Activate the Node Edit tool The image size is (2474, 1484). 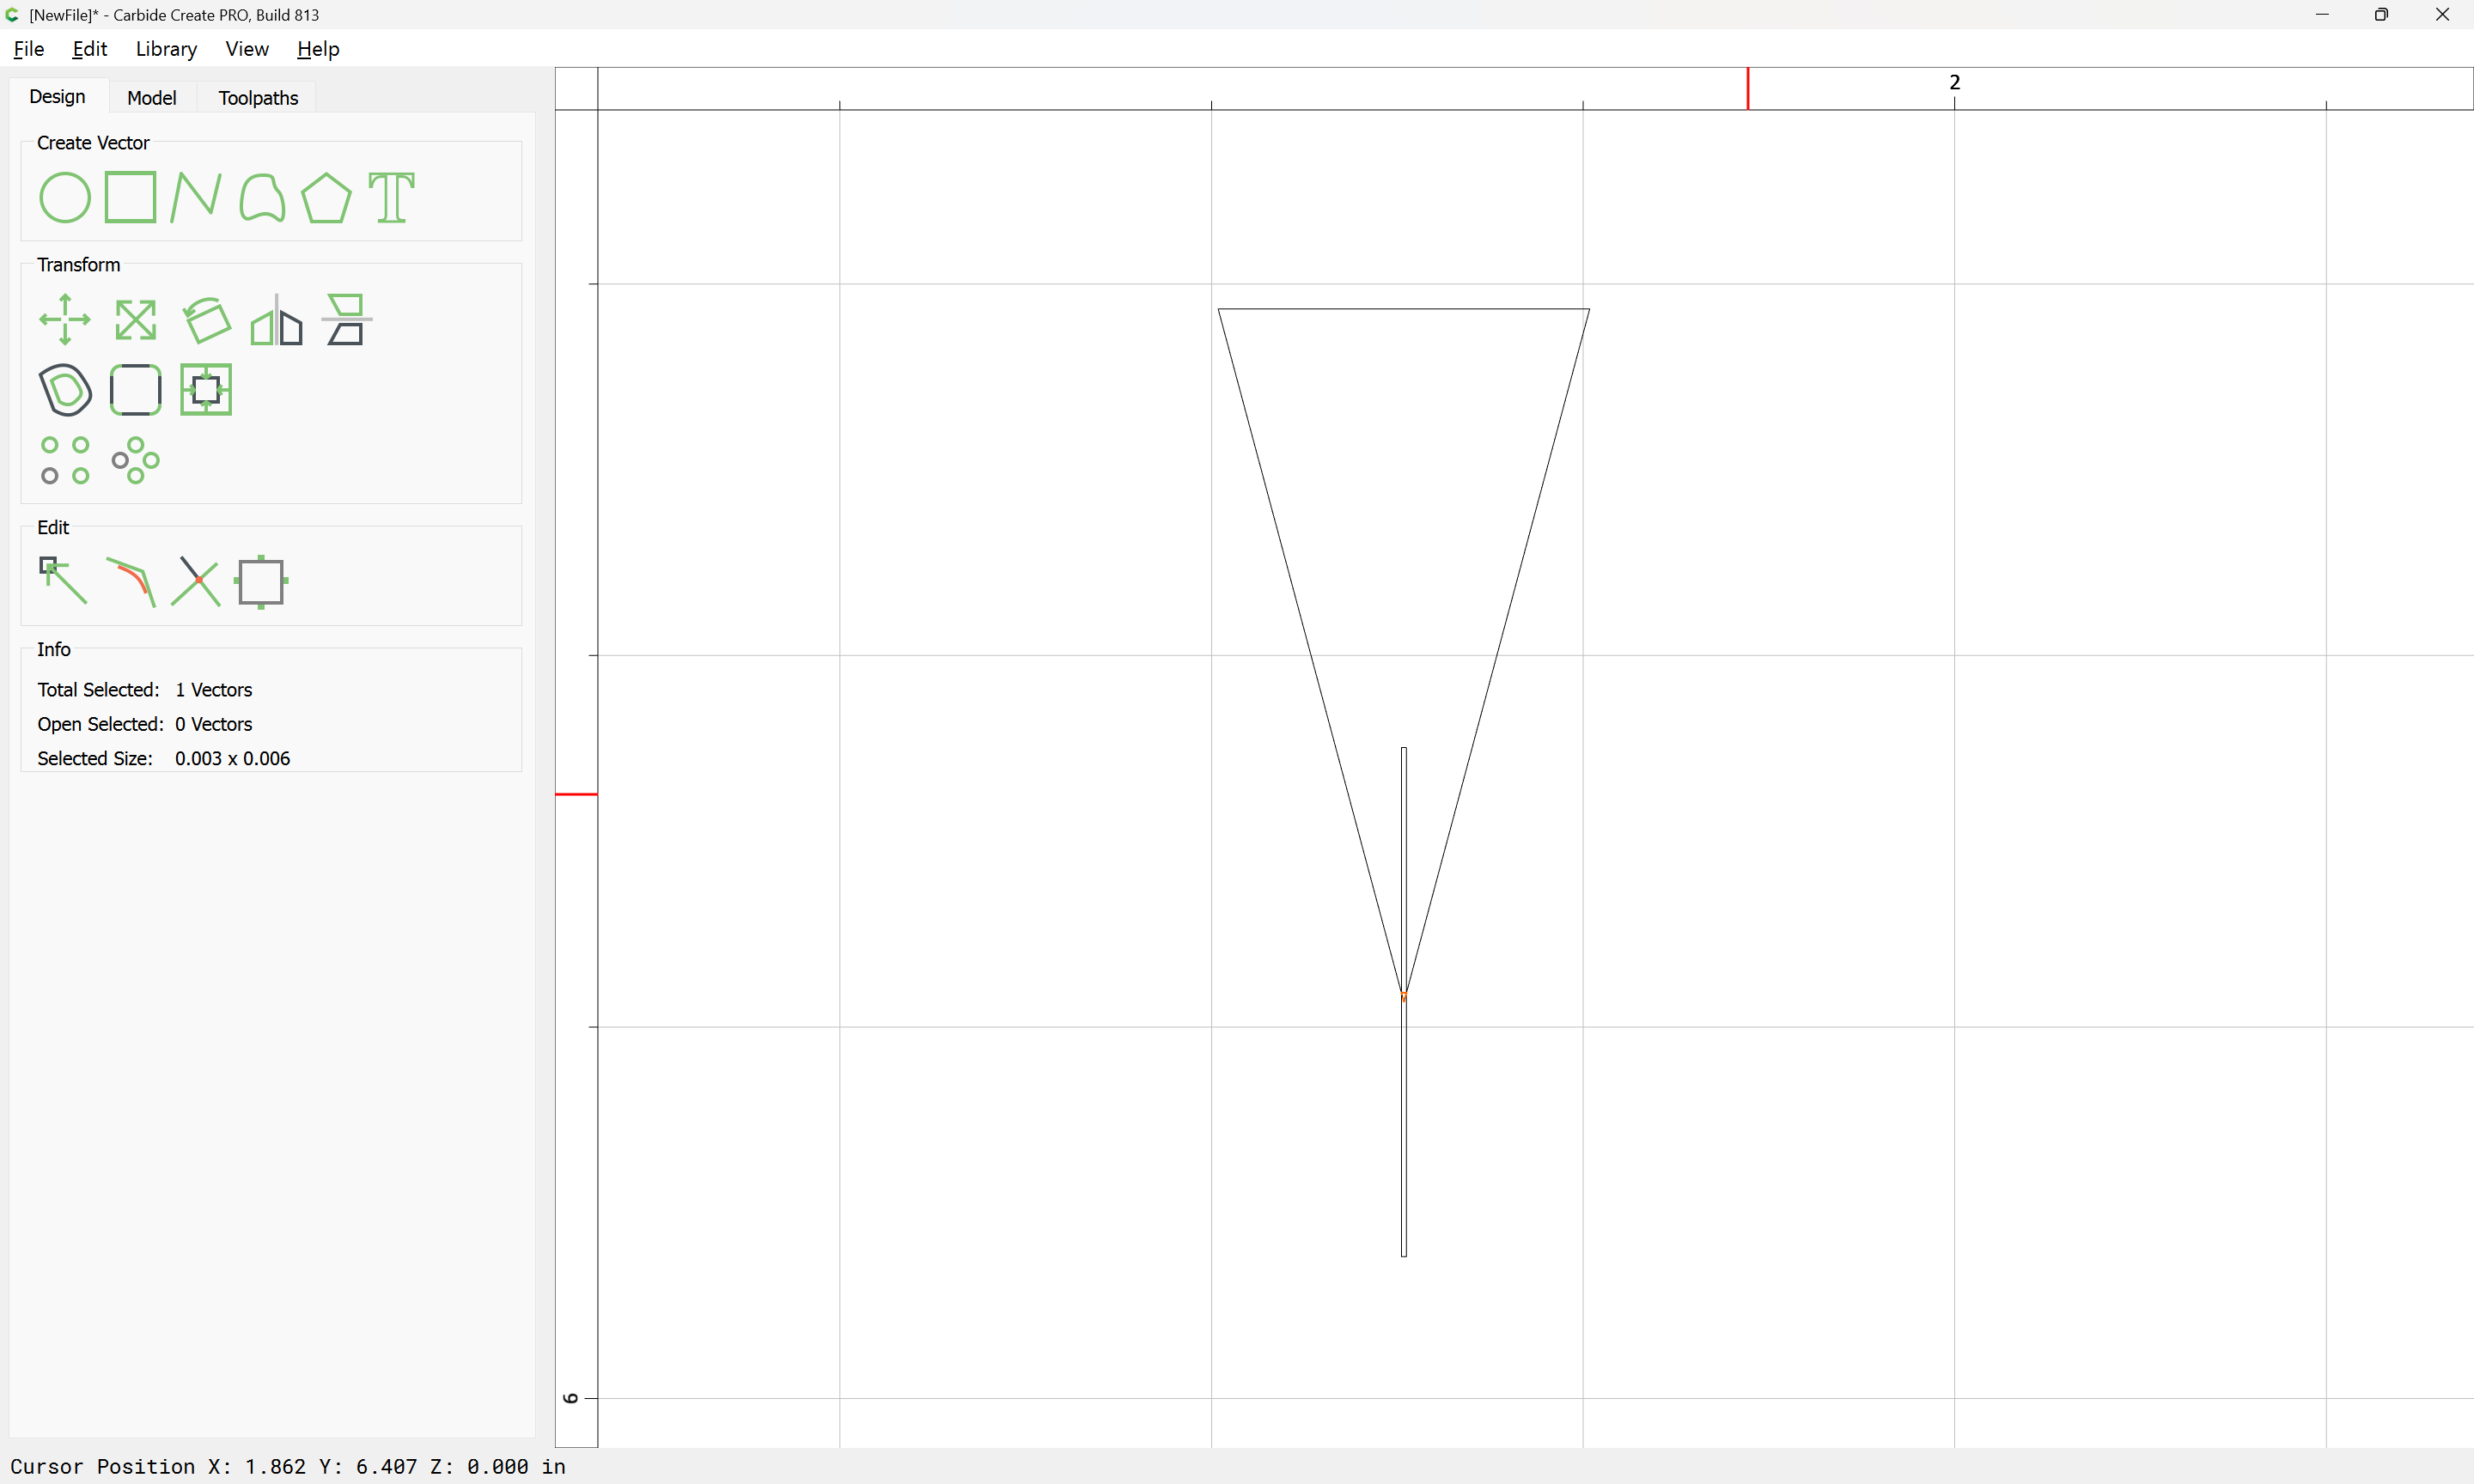(x=63, y=581)
